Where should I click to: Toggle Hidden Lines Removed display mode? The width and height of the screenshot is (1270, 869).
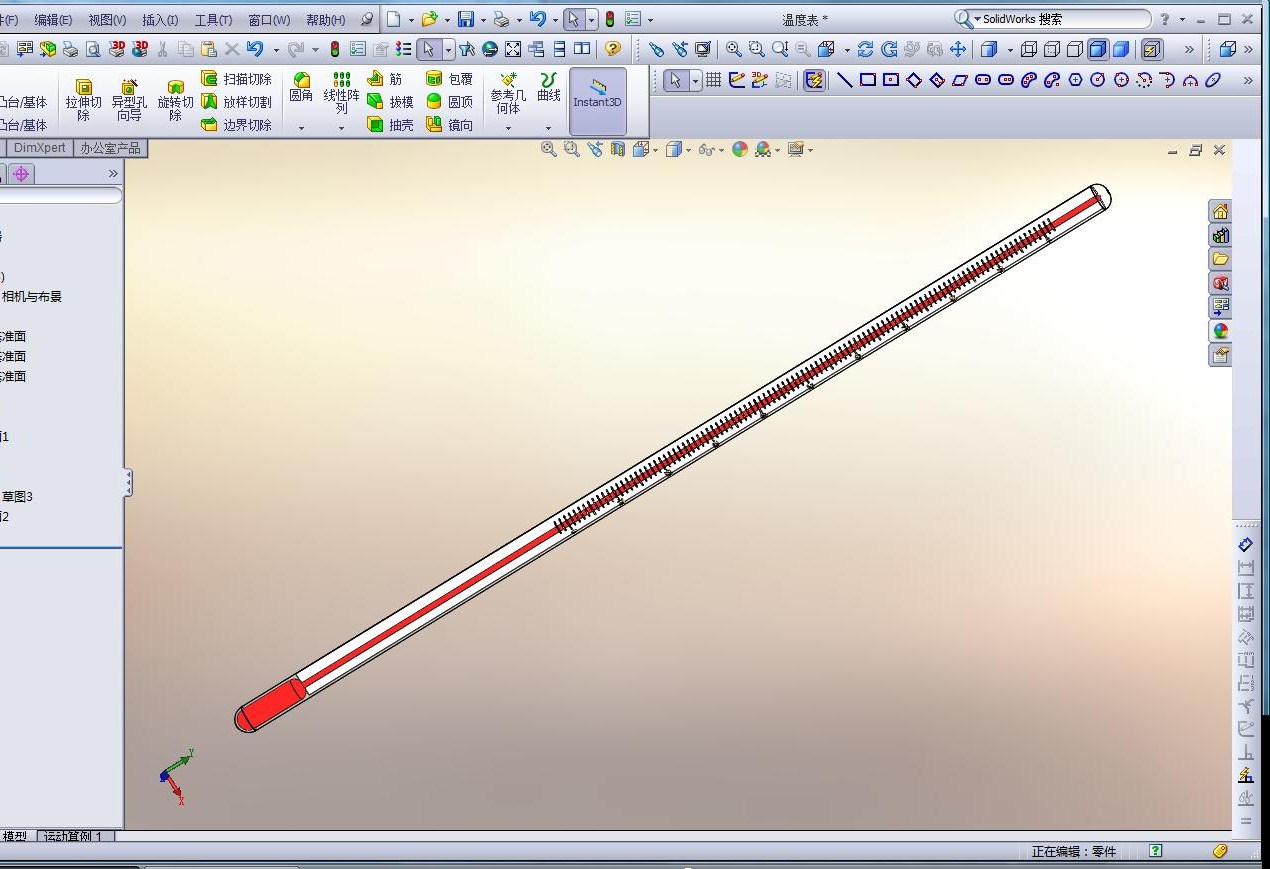coord(1075,49)
